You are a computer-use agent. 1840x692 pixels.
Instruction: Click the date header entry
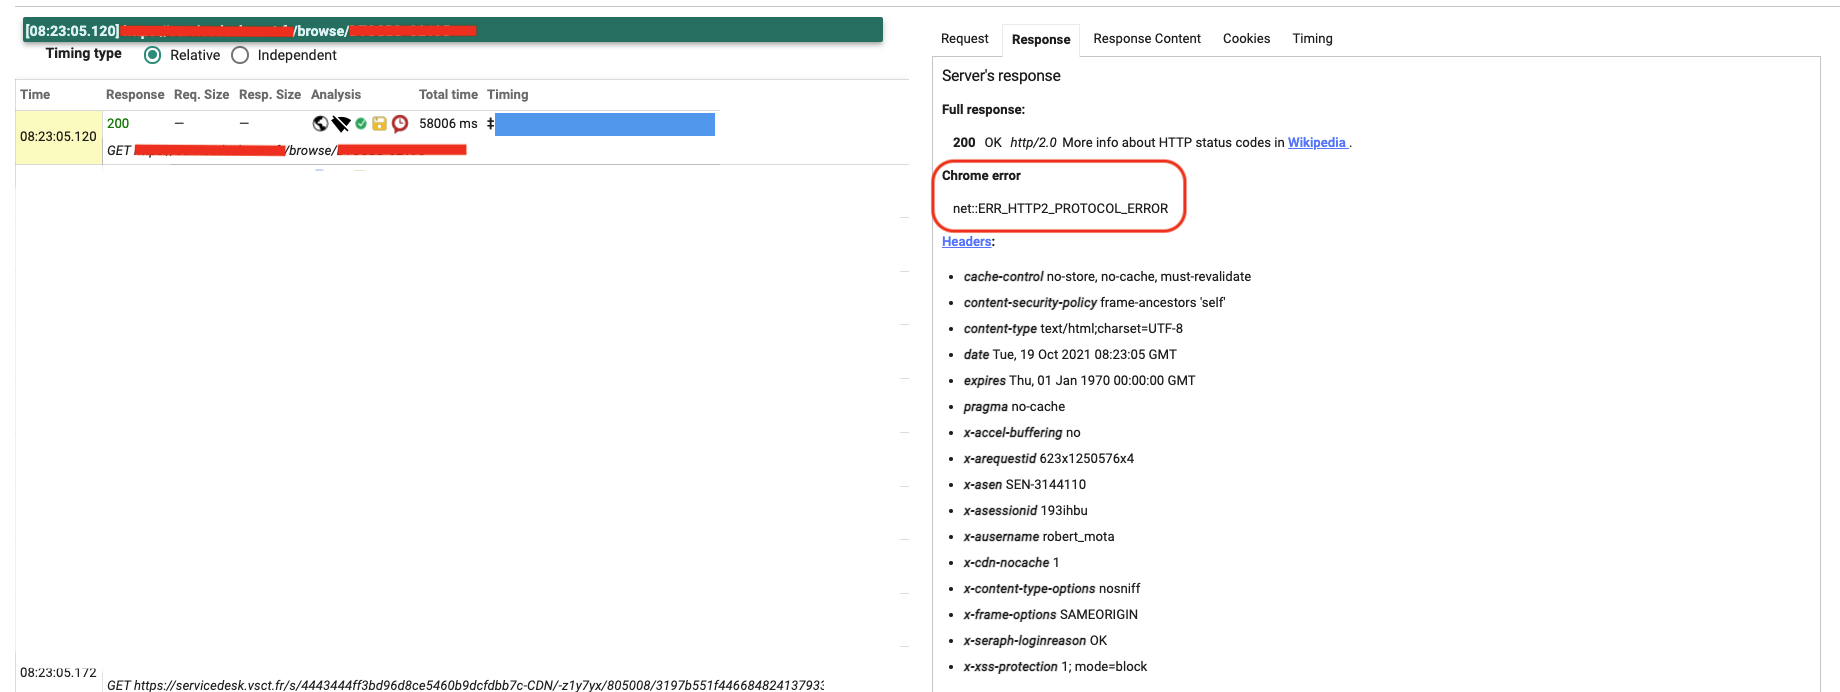tap(1070, 355)
